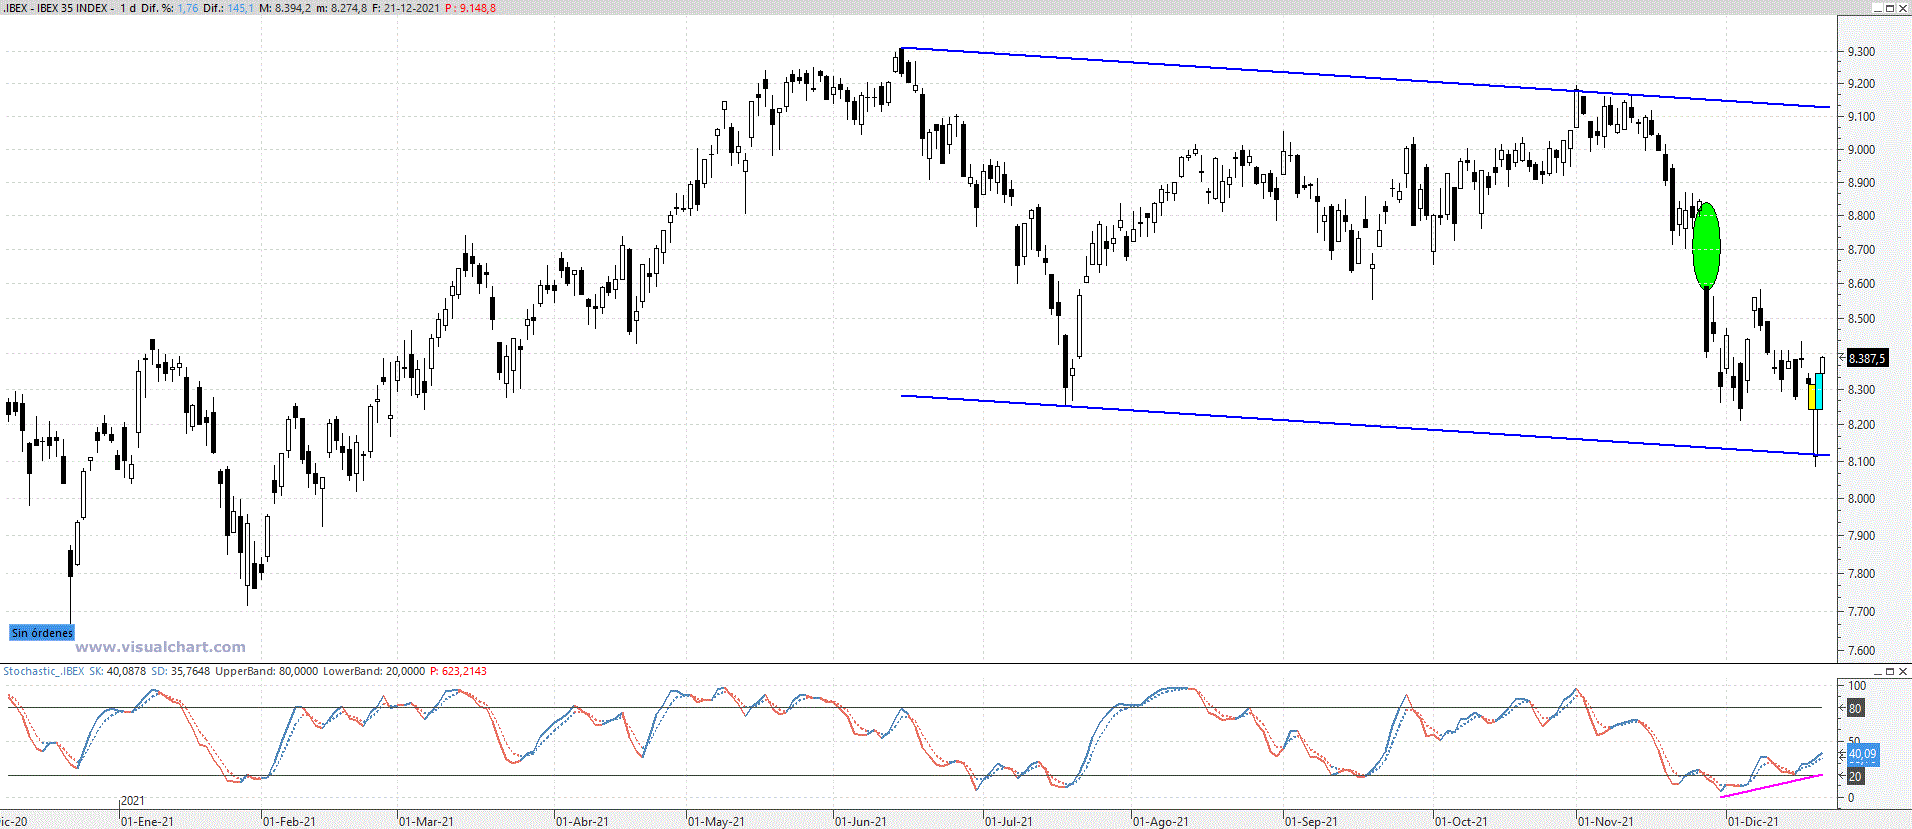Click the lower blue channel trendline

coord(1300,420)
